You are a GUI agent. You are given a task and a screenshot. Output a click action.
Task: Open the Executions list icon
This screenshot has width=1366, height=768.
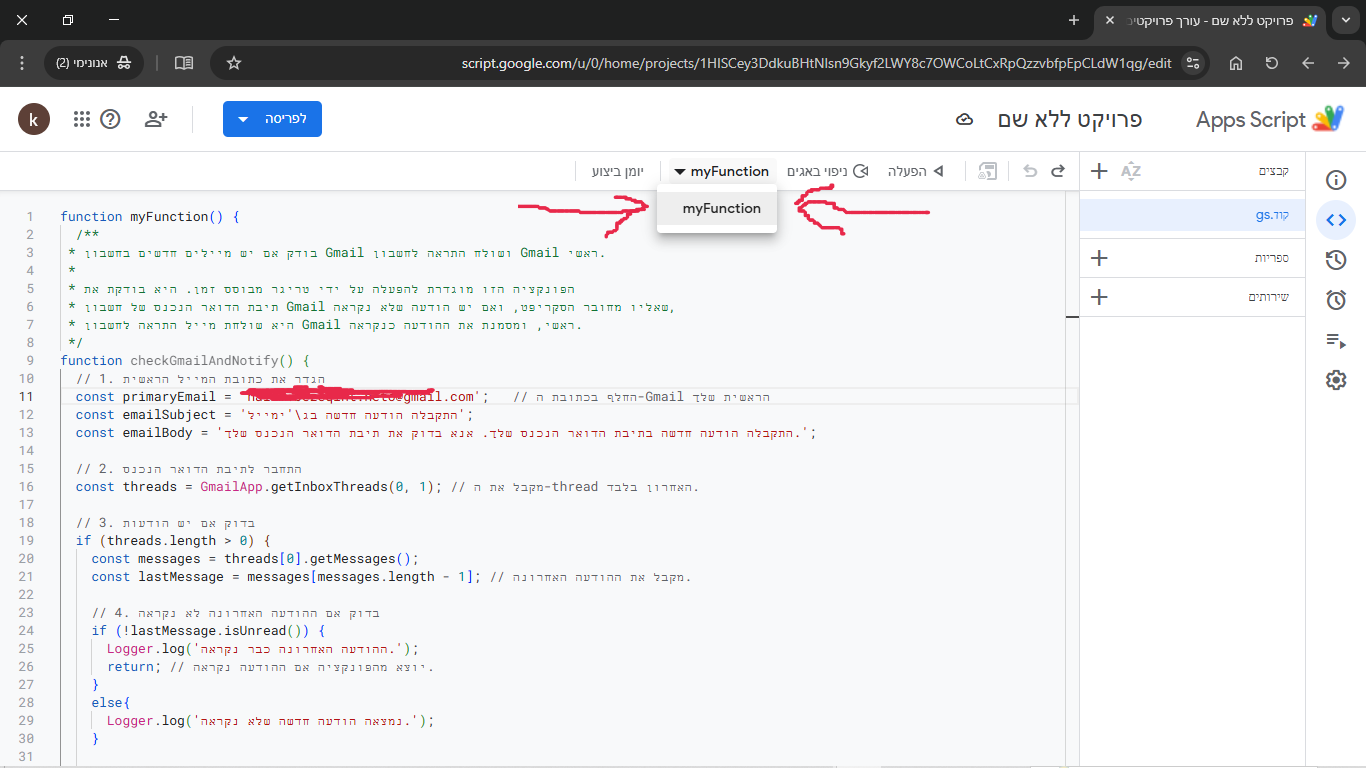point(1336,340)
